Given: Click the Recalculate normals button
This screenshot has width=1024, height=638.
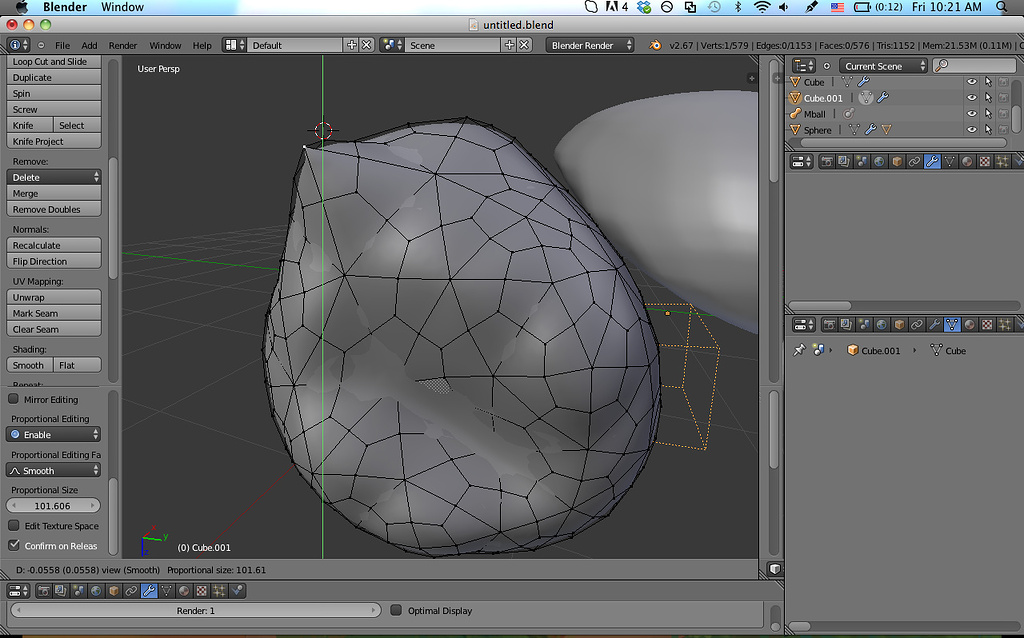Looking at the screenshot, I should point(54,245).
